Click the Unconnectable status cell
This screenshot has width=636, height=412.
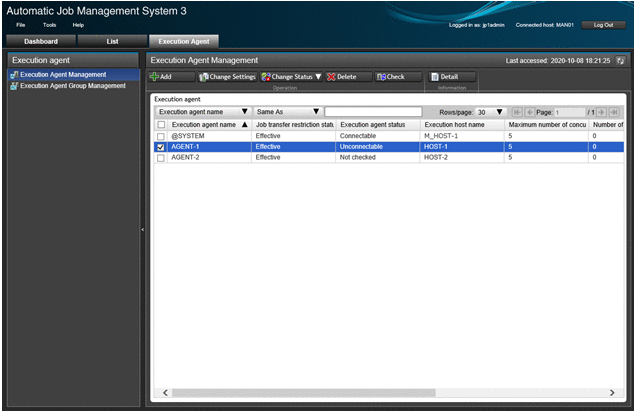378,147
